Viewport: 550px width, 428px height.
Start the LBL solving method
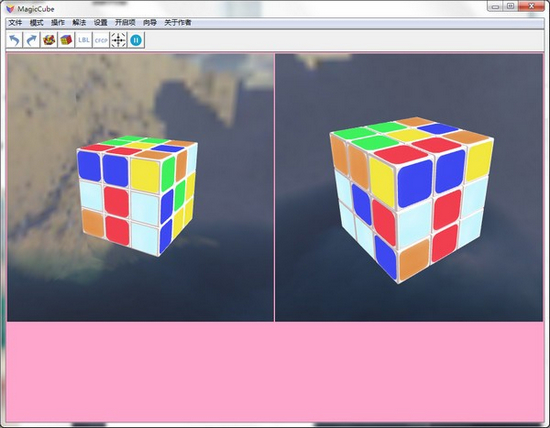coord(83,40)
